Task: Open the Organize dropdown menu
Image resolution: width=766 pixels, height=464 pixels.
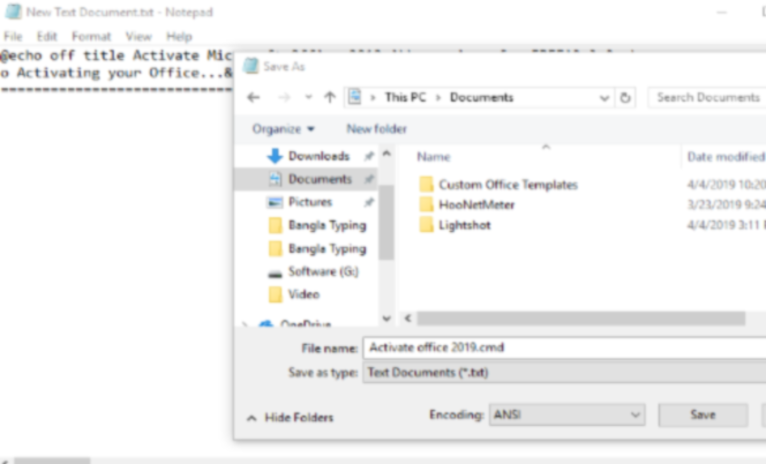Action: (x=283, y=129)
